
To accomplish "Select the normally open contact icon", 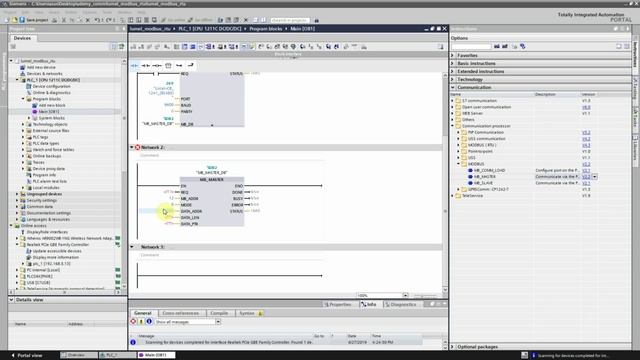I will point(135,65).
